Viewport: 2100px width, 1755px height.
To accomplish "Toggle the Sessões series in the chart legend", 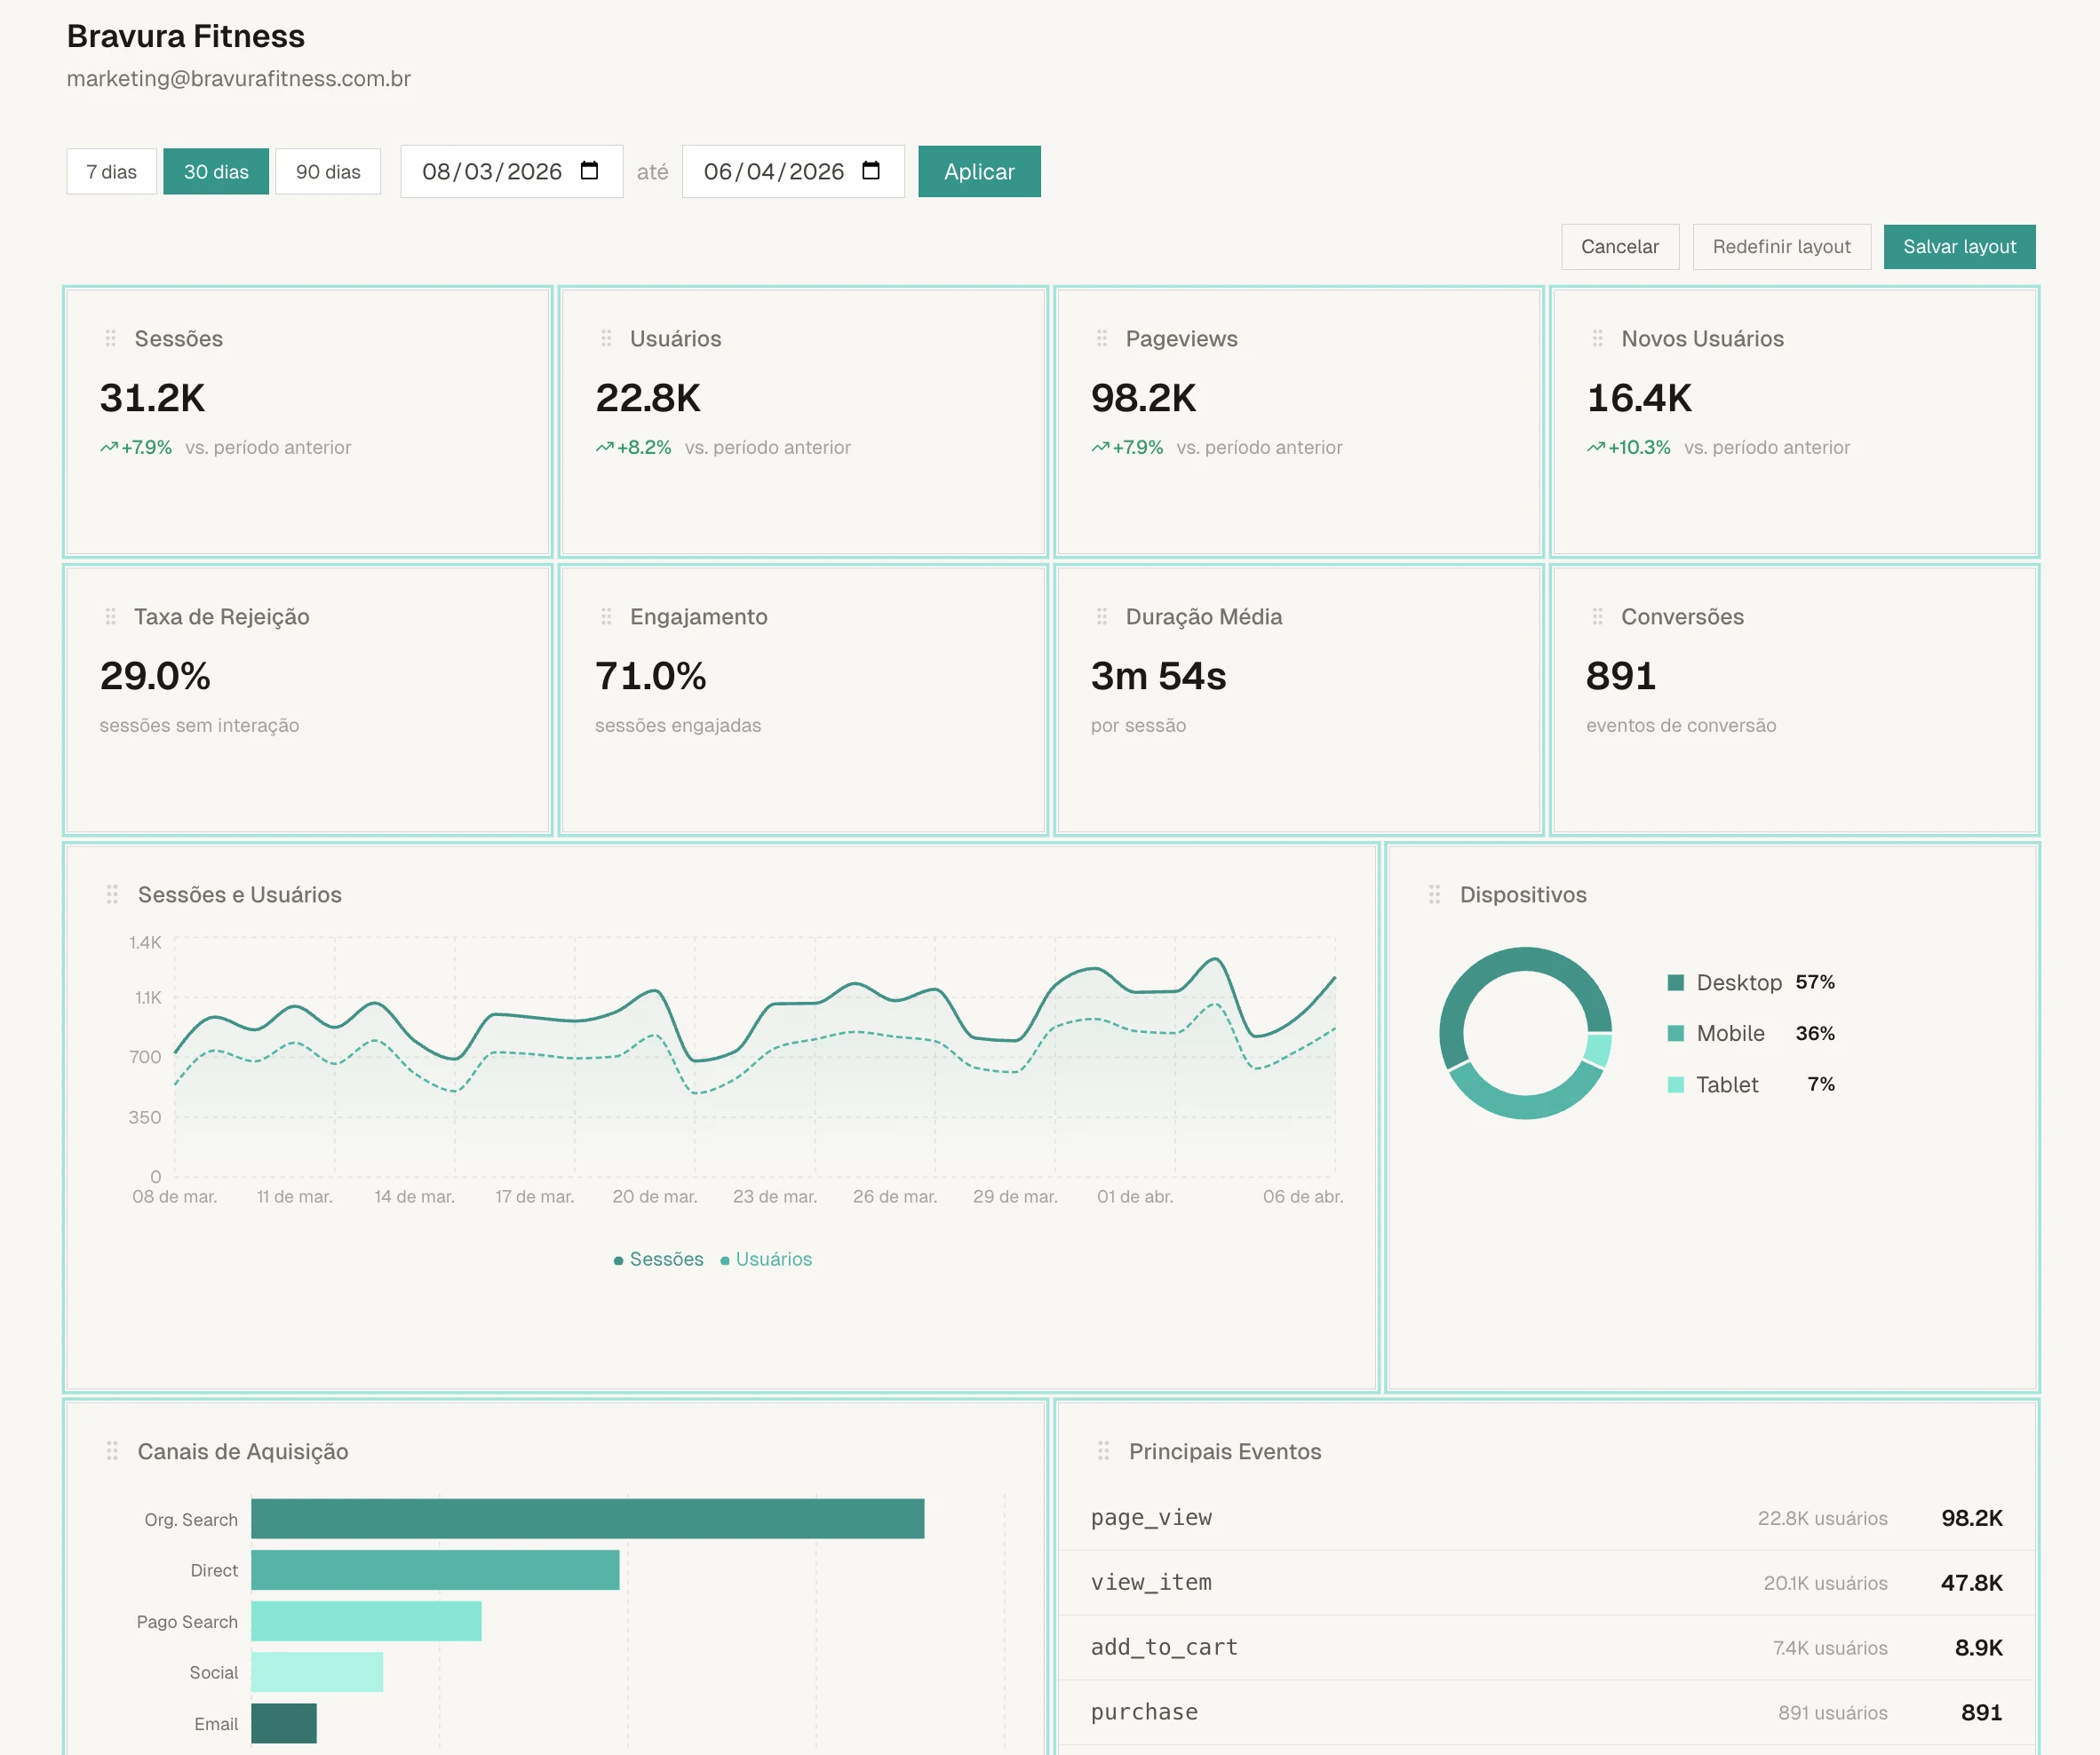I will 657,1258.
